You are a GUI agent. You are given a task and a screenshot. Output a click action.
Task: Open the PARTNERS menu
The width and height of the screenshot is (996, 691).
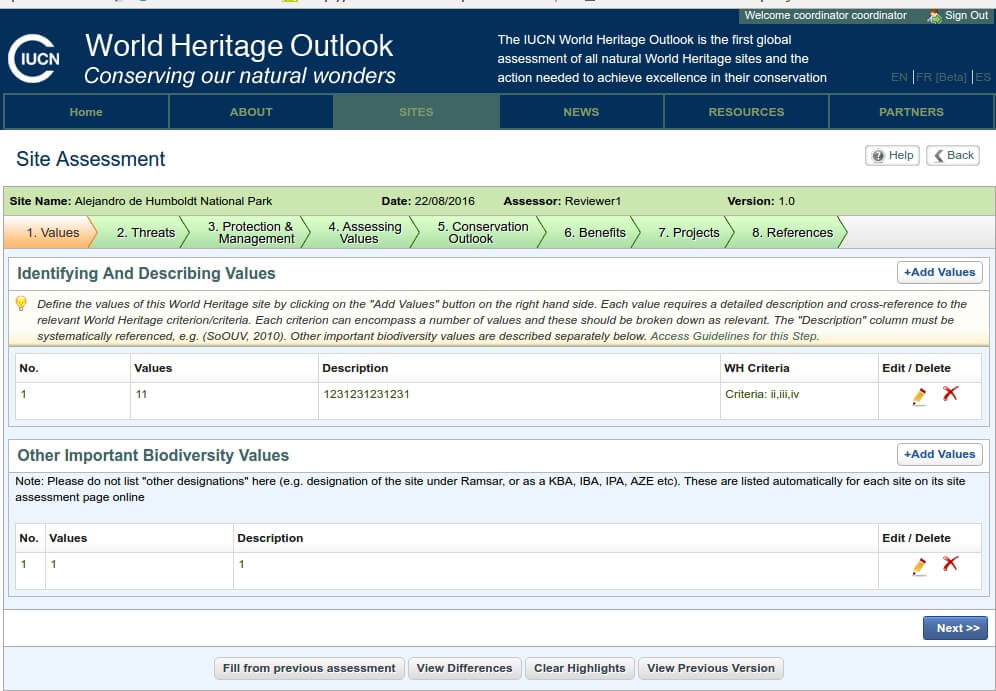pos(912,112)
